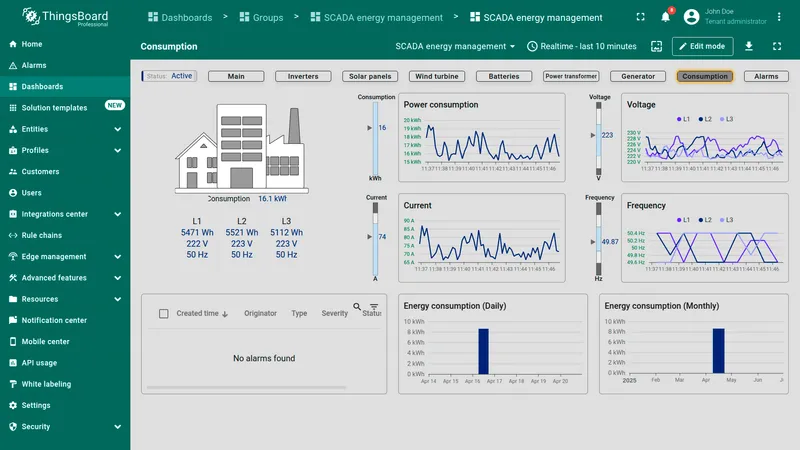800x450 pixels.
Task: Click the White labeling icon in sidebar
Action: (x=13, y=384)
